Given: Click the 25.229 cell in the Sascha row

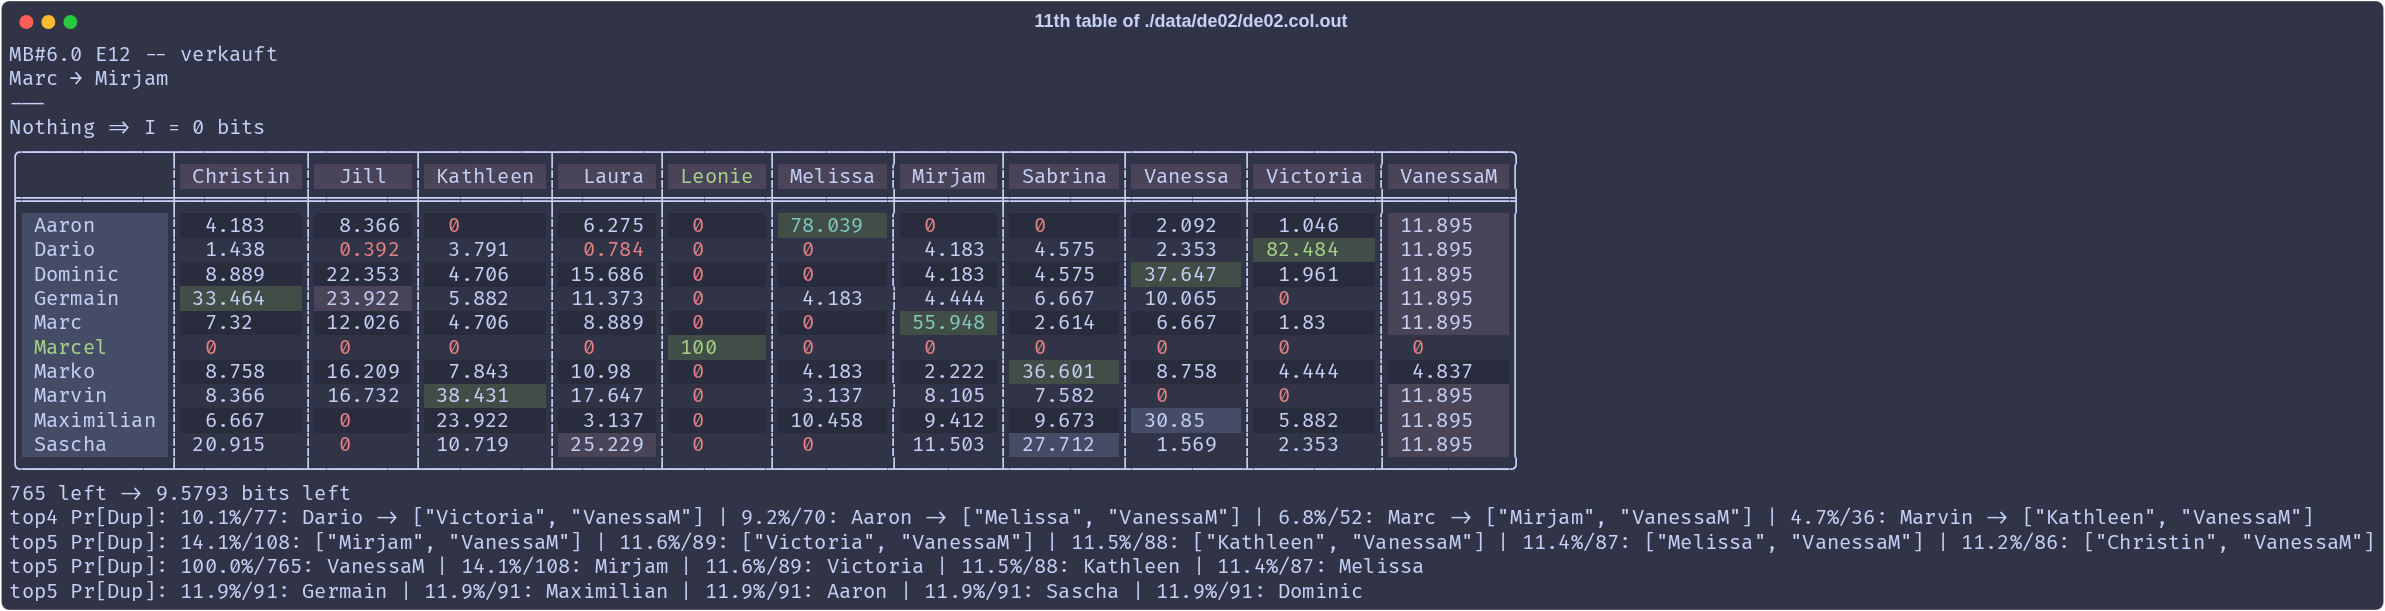Looking at the screenshot, I should tap(607, 444).
